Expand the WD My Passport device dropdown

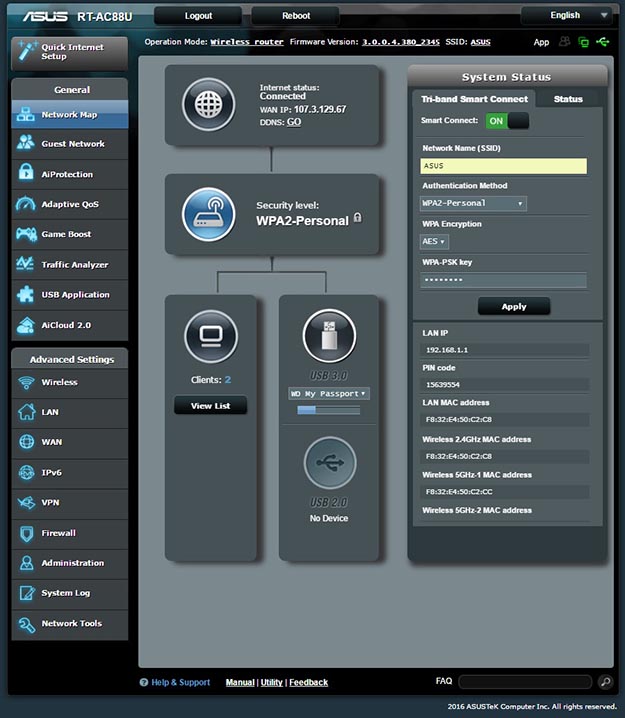(329, 394)
